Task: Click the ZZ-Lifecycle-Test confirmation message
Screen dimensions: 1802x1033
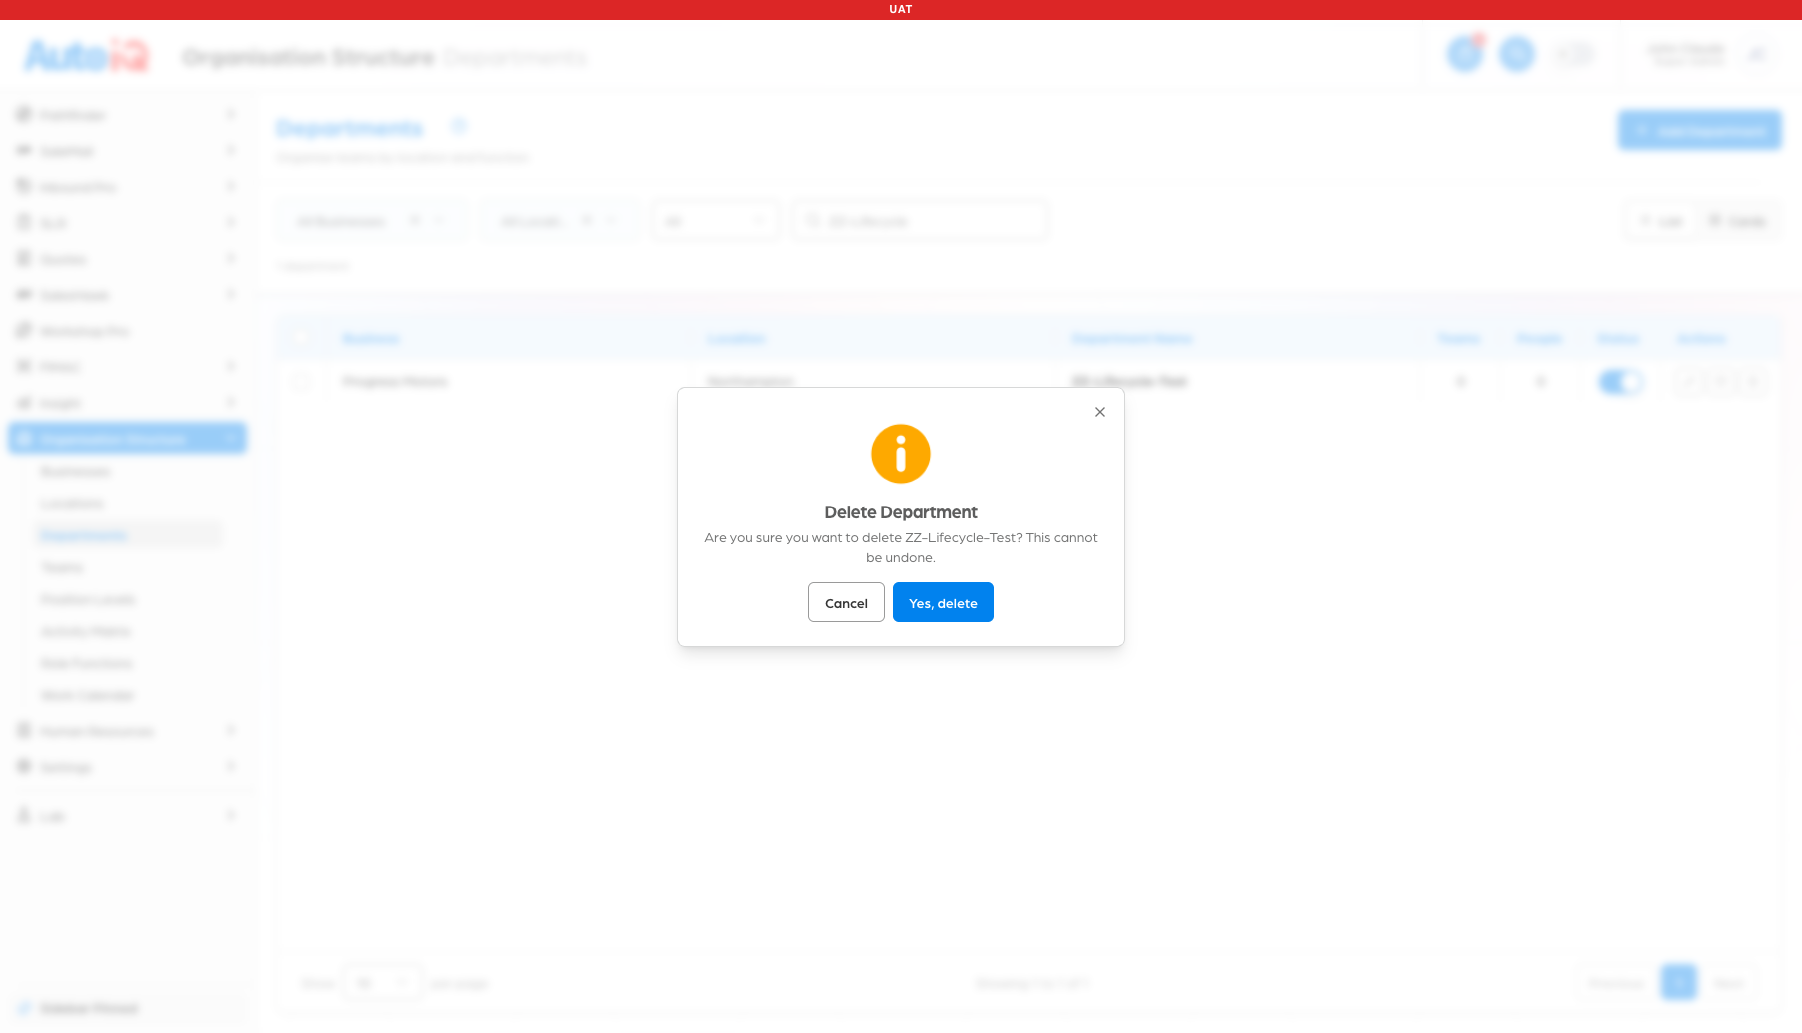Action: [901, 547]
